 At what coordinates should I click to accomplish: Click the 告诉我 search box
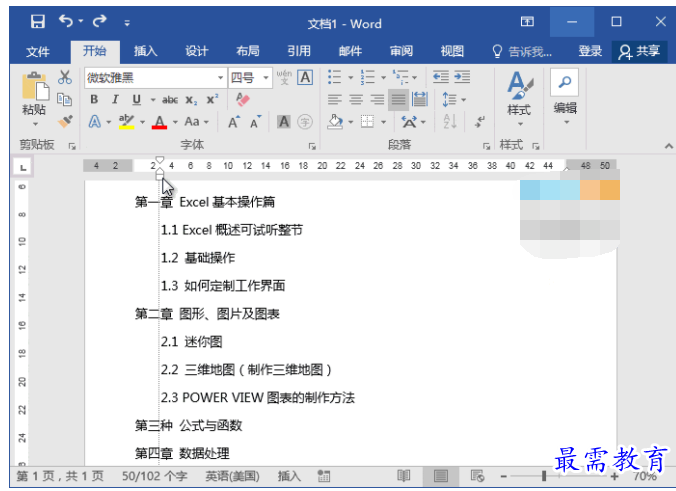pyautogui.click(x=522, y=52)
